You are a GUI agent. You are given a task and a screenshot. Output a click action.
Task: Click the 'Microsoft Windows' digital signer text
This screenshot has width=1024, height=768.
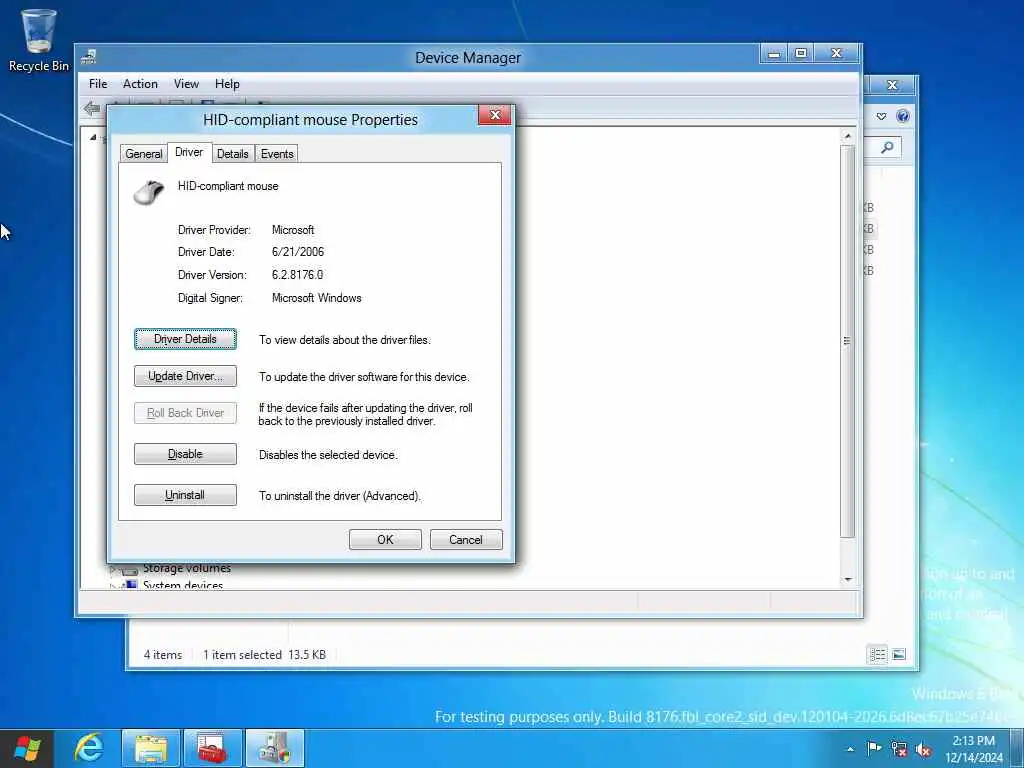pos(317,298)
